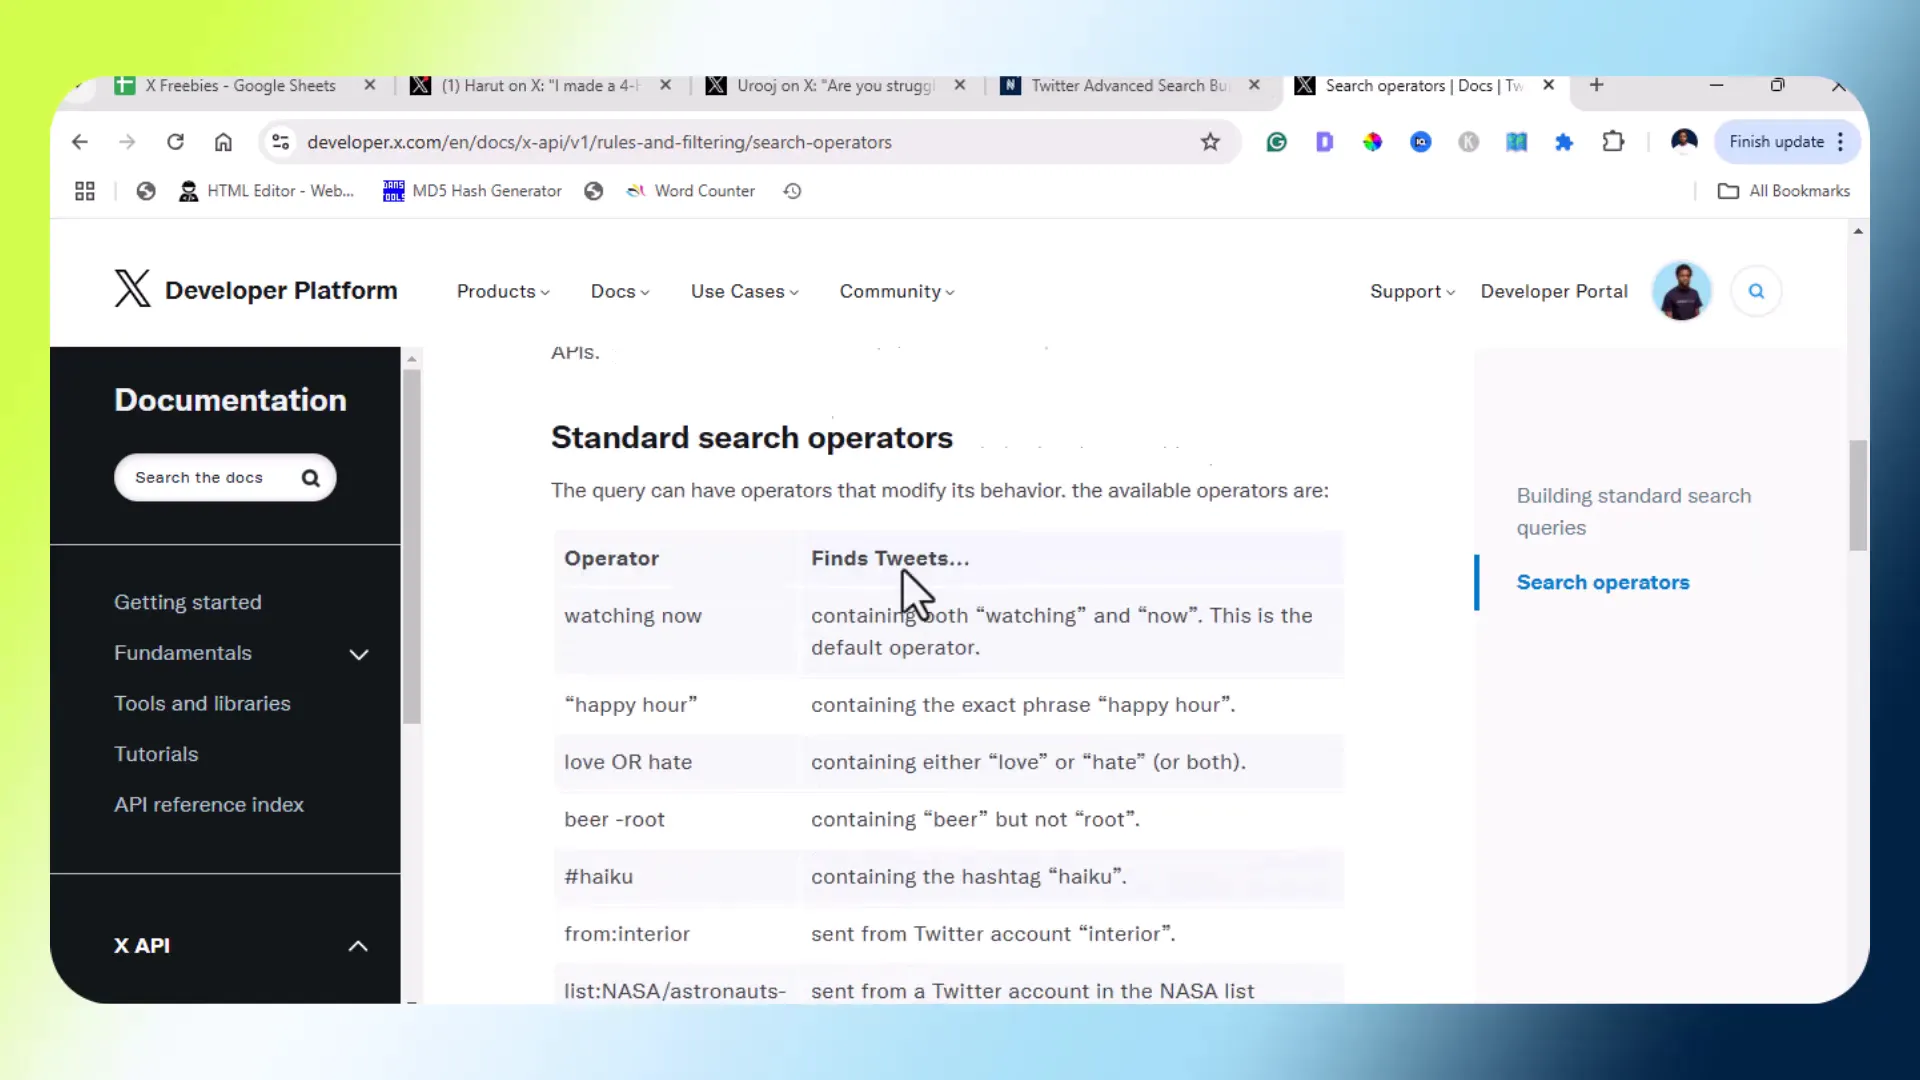This screenshot has height=1080, width=1920.
Task: Open the blue map-like extension icon
Action: pos(1516,142)
